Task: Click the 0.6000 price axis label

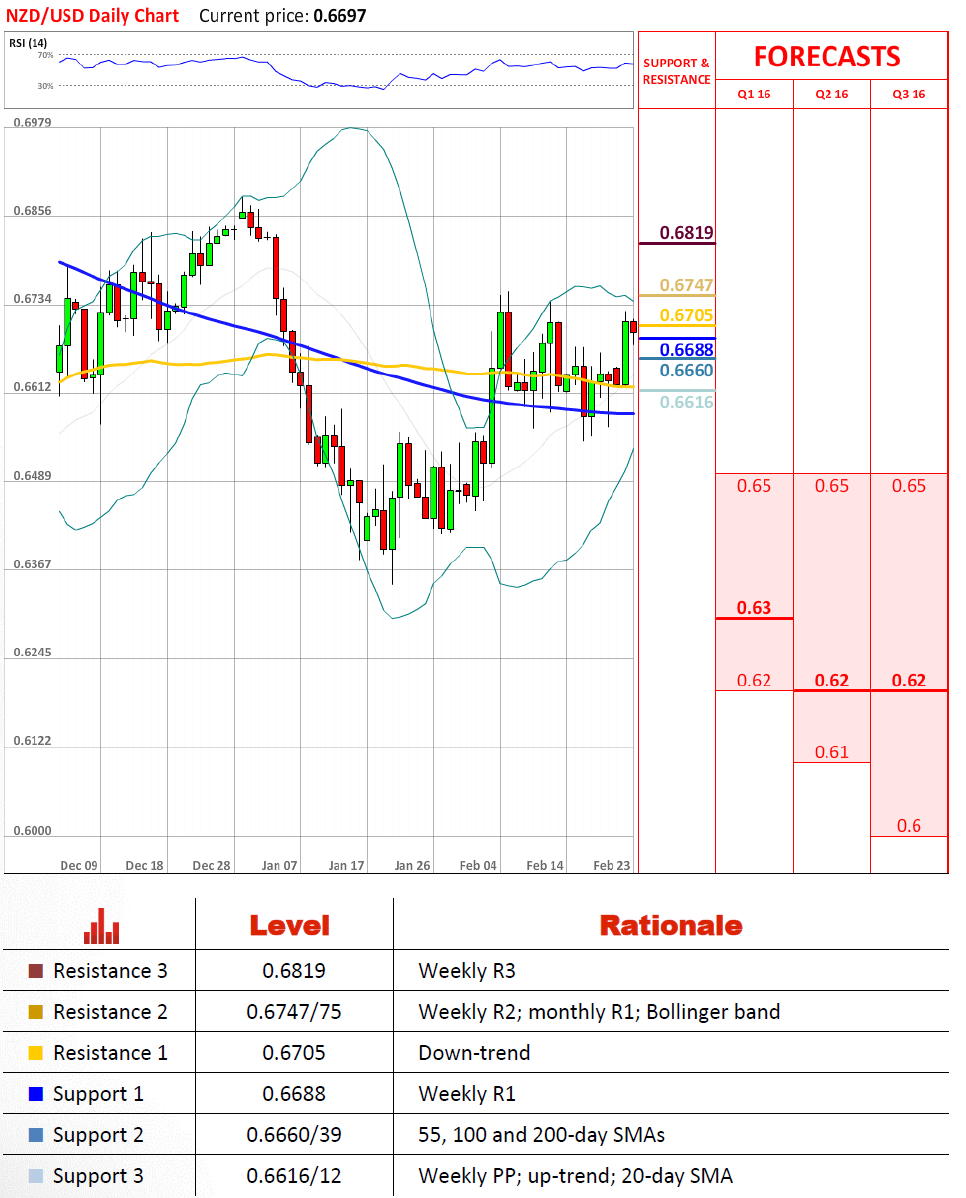Action: pos(32,831)
